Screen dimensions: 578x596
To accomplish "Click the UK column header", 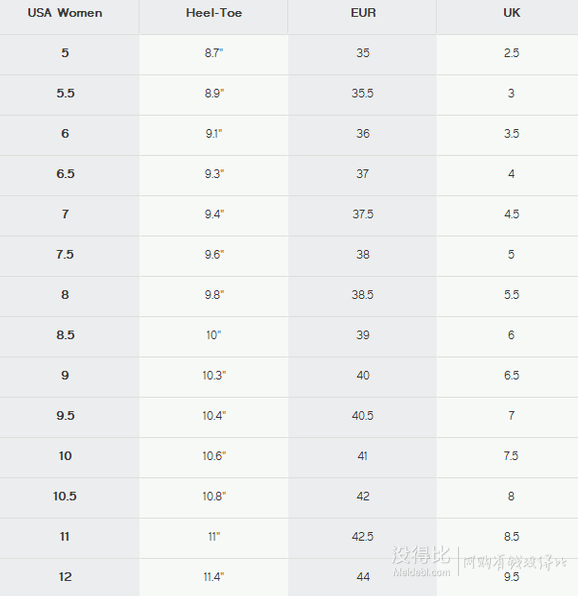I will pyautogui.click(x=511, y=13).
